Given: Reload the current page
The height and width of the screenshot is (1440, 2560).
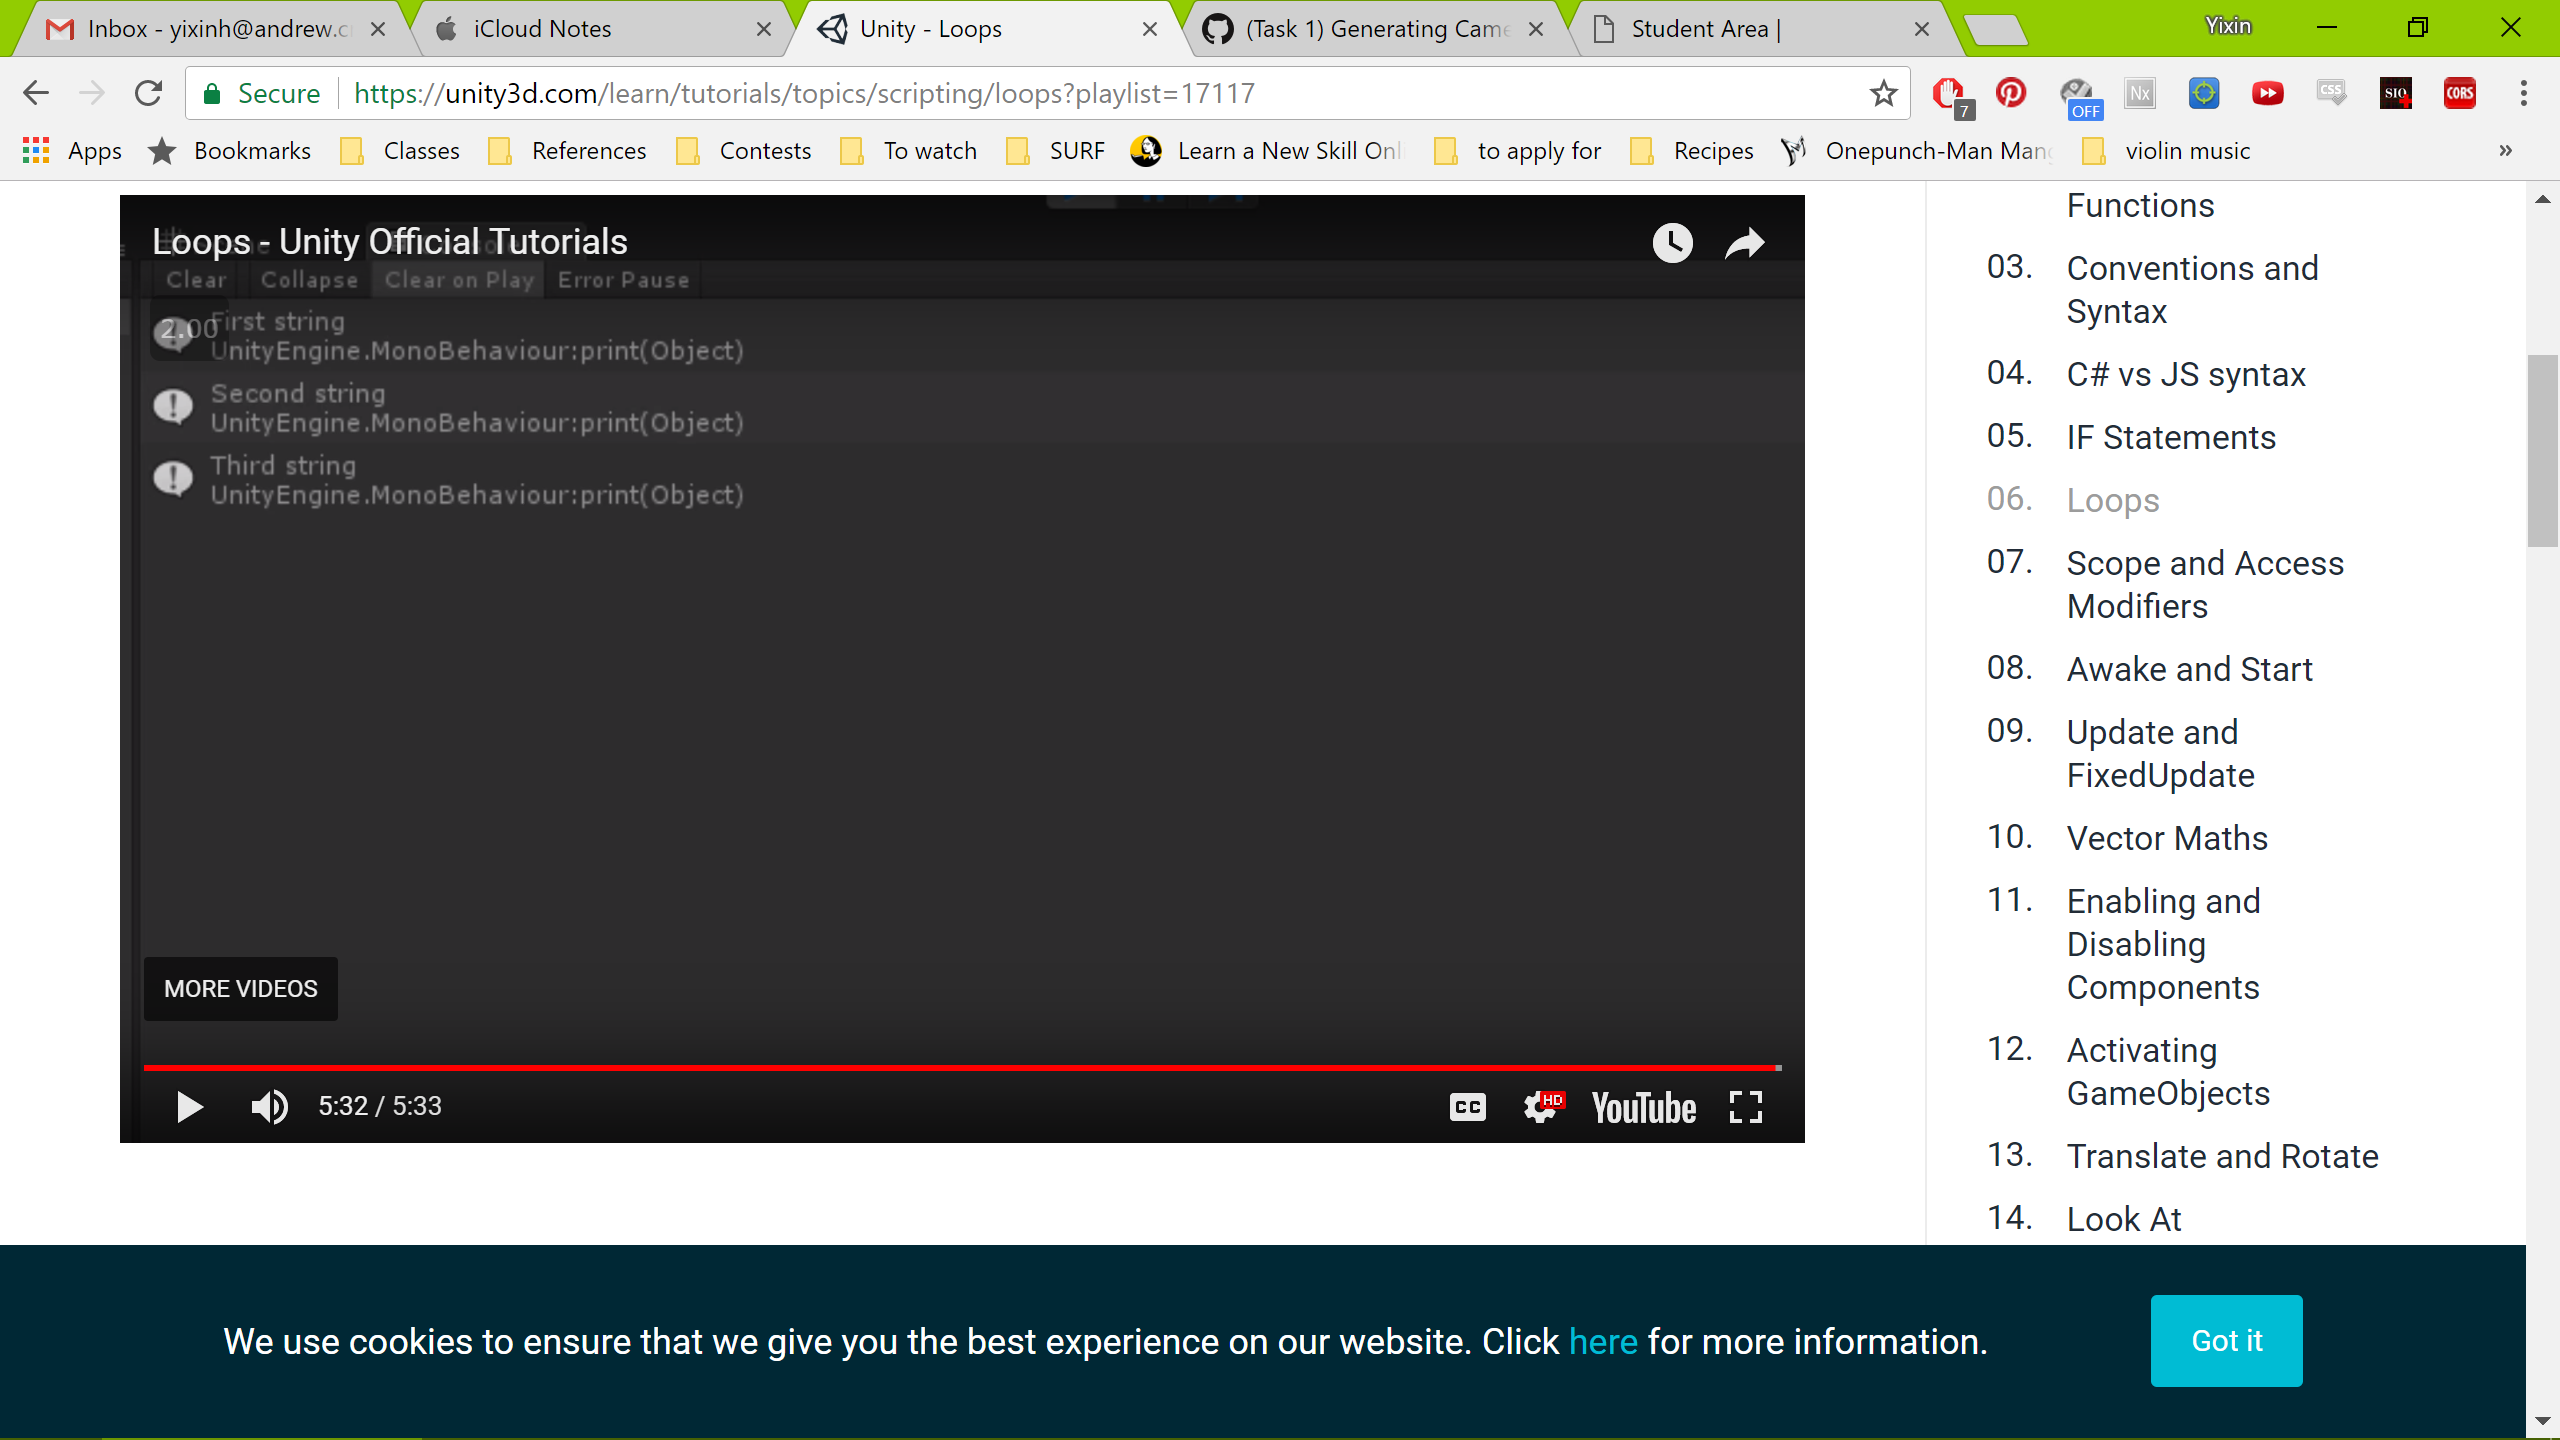Looking at the screenshot, I should point(148,93).
